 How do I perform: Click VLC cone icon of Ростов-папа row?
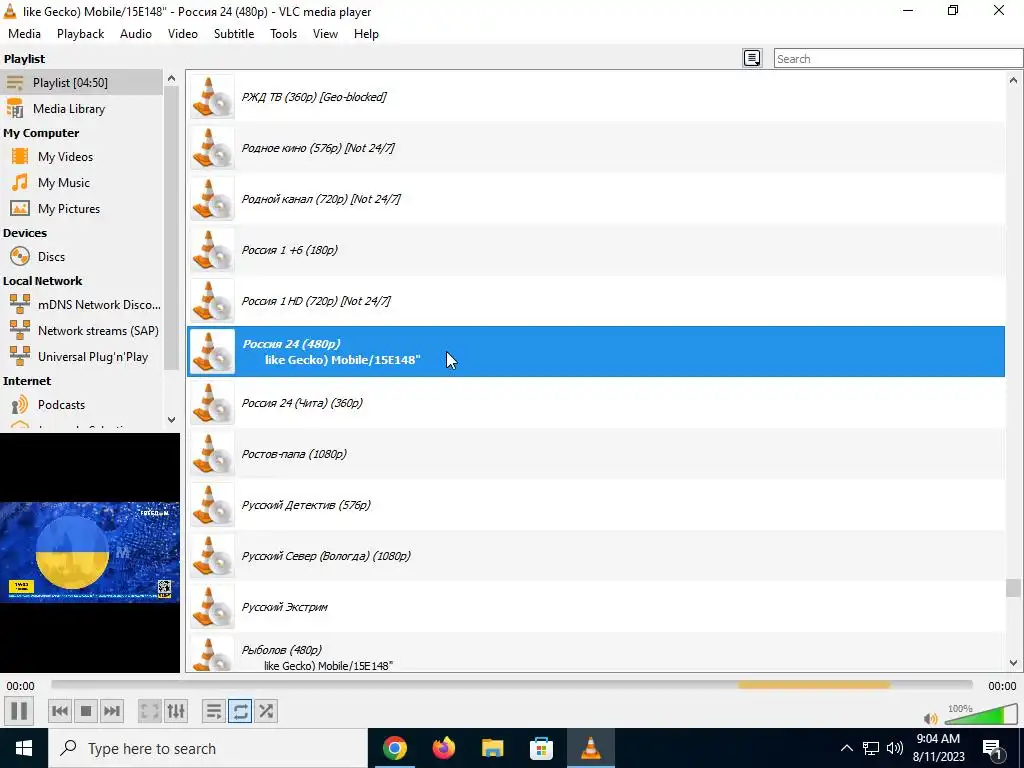(212, 454)
